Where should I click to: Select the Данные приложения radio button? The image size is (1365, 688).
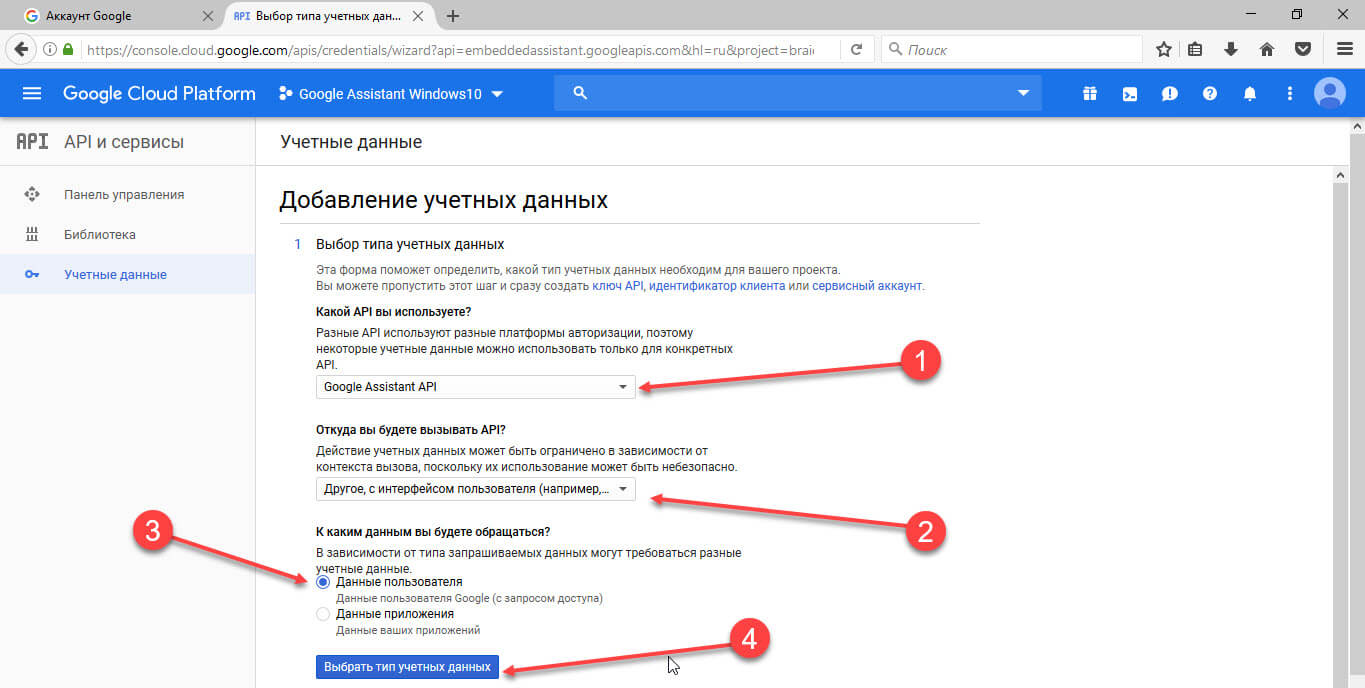pyautogui.click(x=322, y=614)
